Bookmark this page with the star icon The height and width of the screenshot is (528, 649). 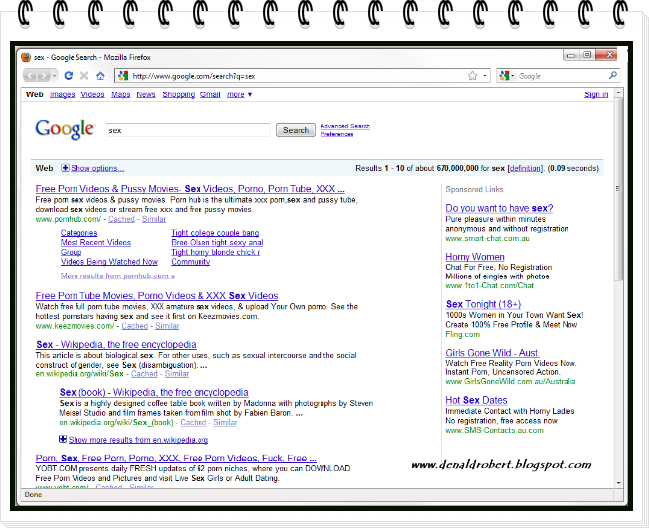coord(472,76)
